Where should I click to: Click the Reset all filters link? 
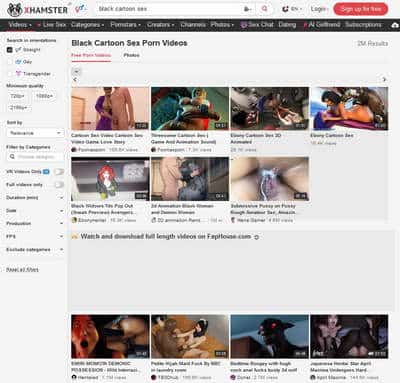[x=22, y=270]
